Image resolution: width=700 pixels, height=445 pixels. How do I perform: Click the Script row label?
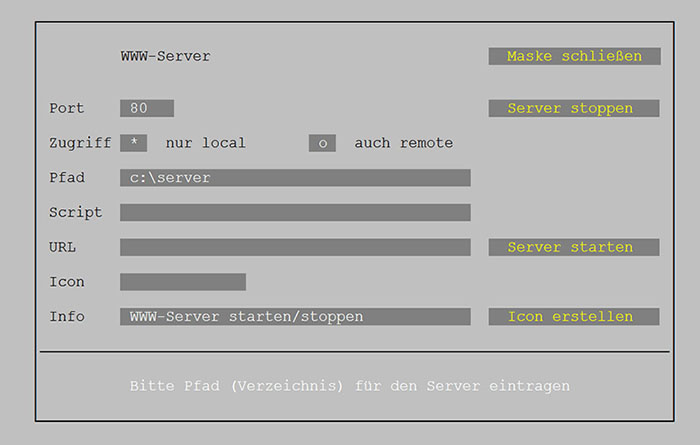[76, 212]
